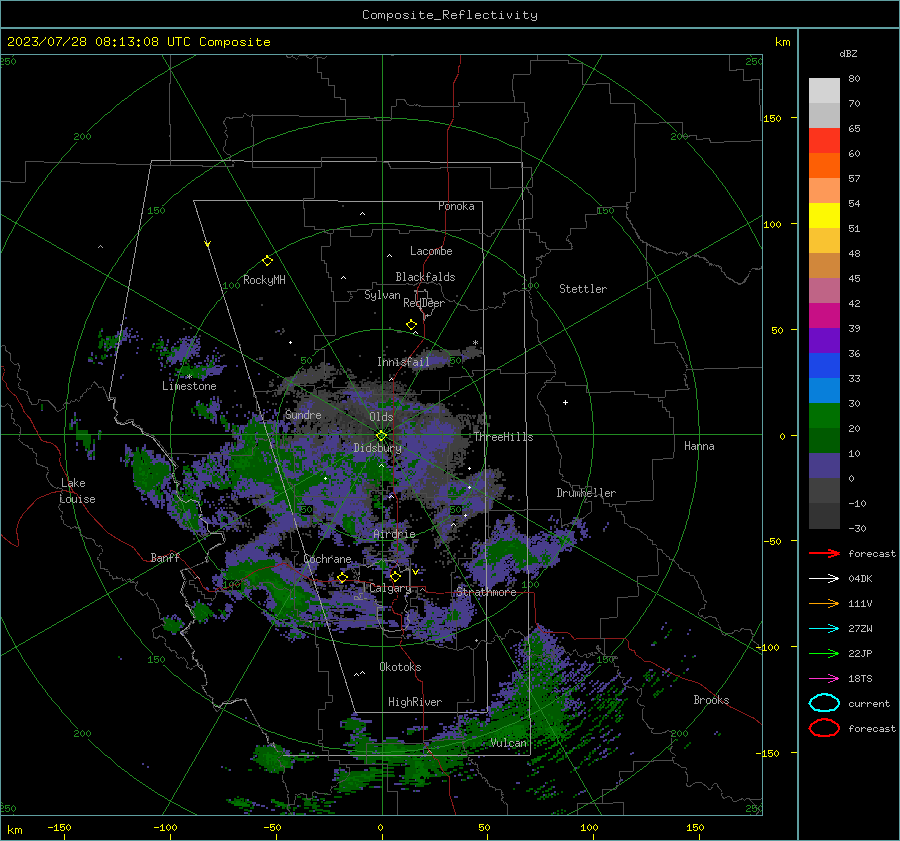Click the RedDeer city label
Image resolution: width=900 pixels, height=841 pixels.
pyautogui.click(x=424, y=303)
